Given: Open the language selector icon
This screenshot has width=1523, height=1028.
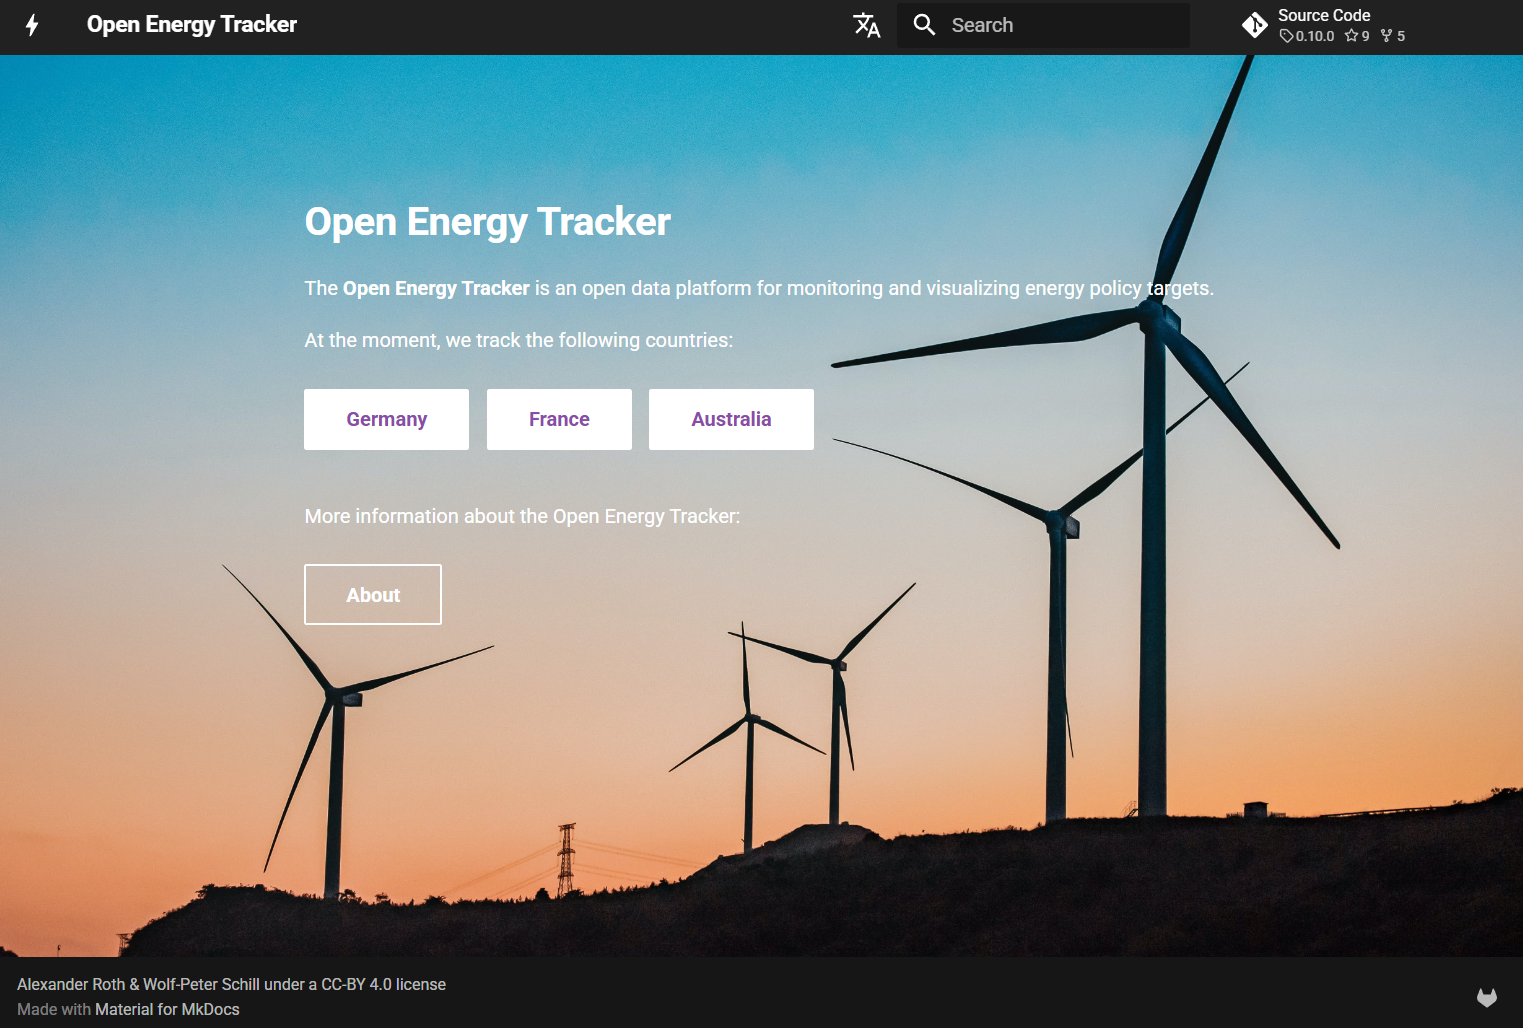Looking at the screenshot, I should [x=866, y=25].
